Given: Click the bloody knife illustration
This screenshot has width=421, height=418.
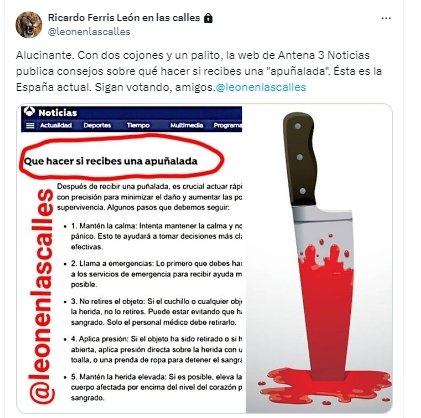Looking at the screenshot, I should tap(319, 259).
